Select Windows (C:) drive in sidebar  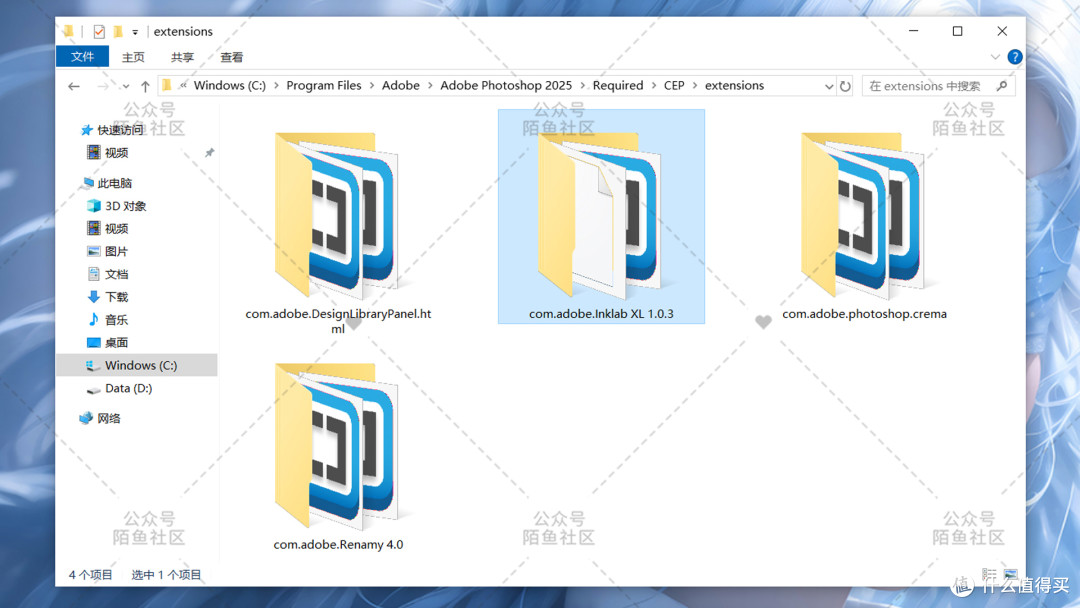(x=136, y=365)
